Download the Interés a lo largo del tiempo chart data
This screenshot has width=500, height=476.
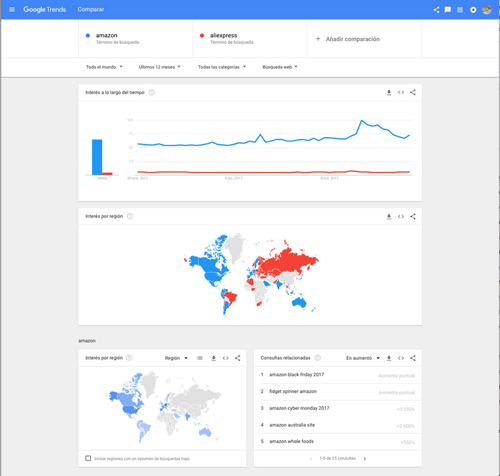389,93
